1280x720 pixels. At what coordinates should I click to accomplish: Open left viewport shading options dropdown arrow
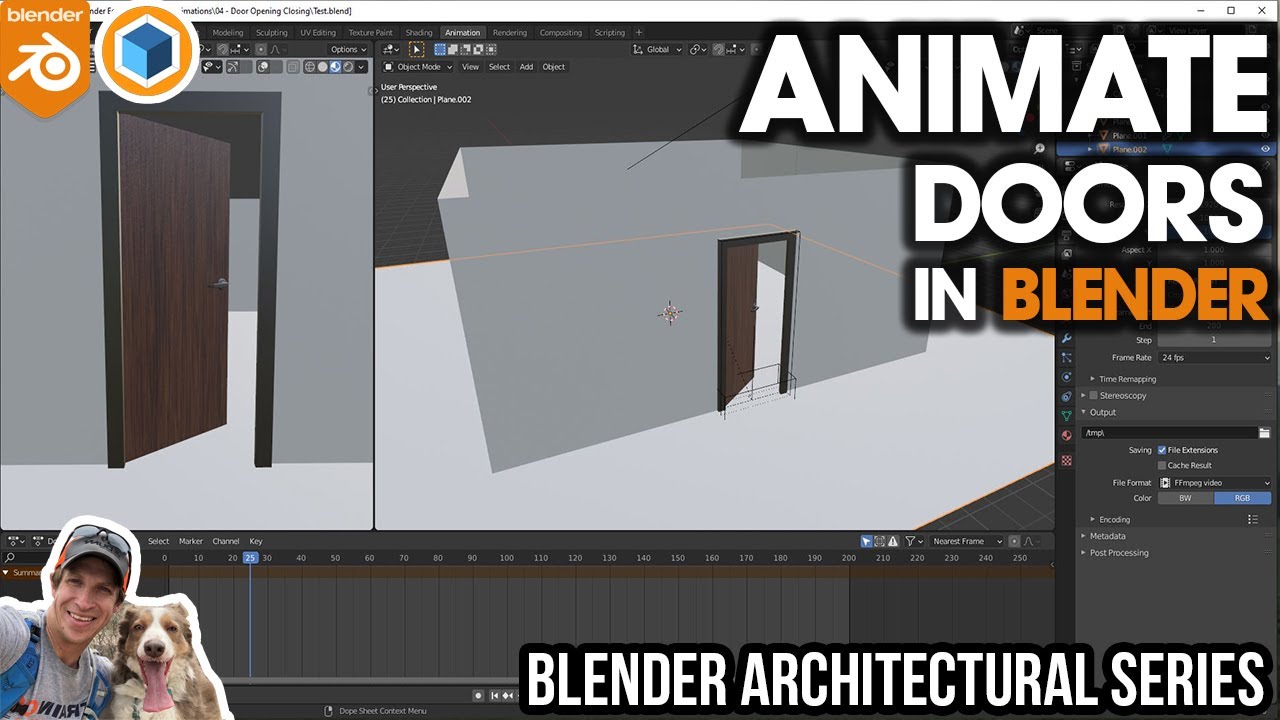pos(361,67)
